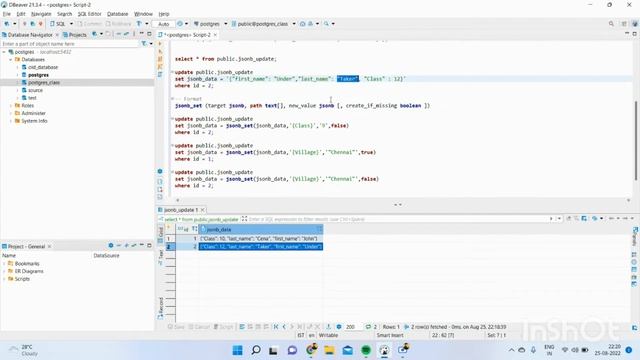640x360 pixels.
Task: Expand the System Info folder
Action: [x=11, y=121]
